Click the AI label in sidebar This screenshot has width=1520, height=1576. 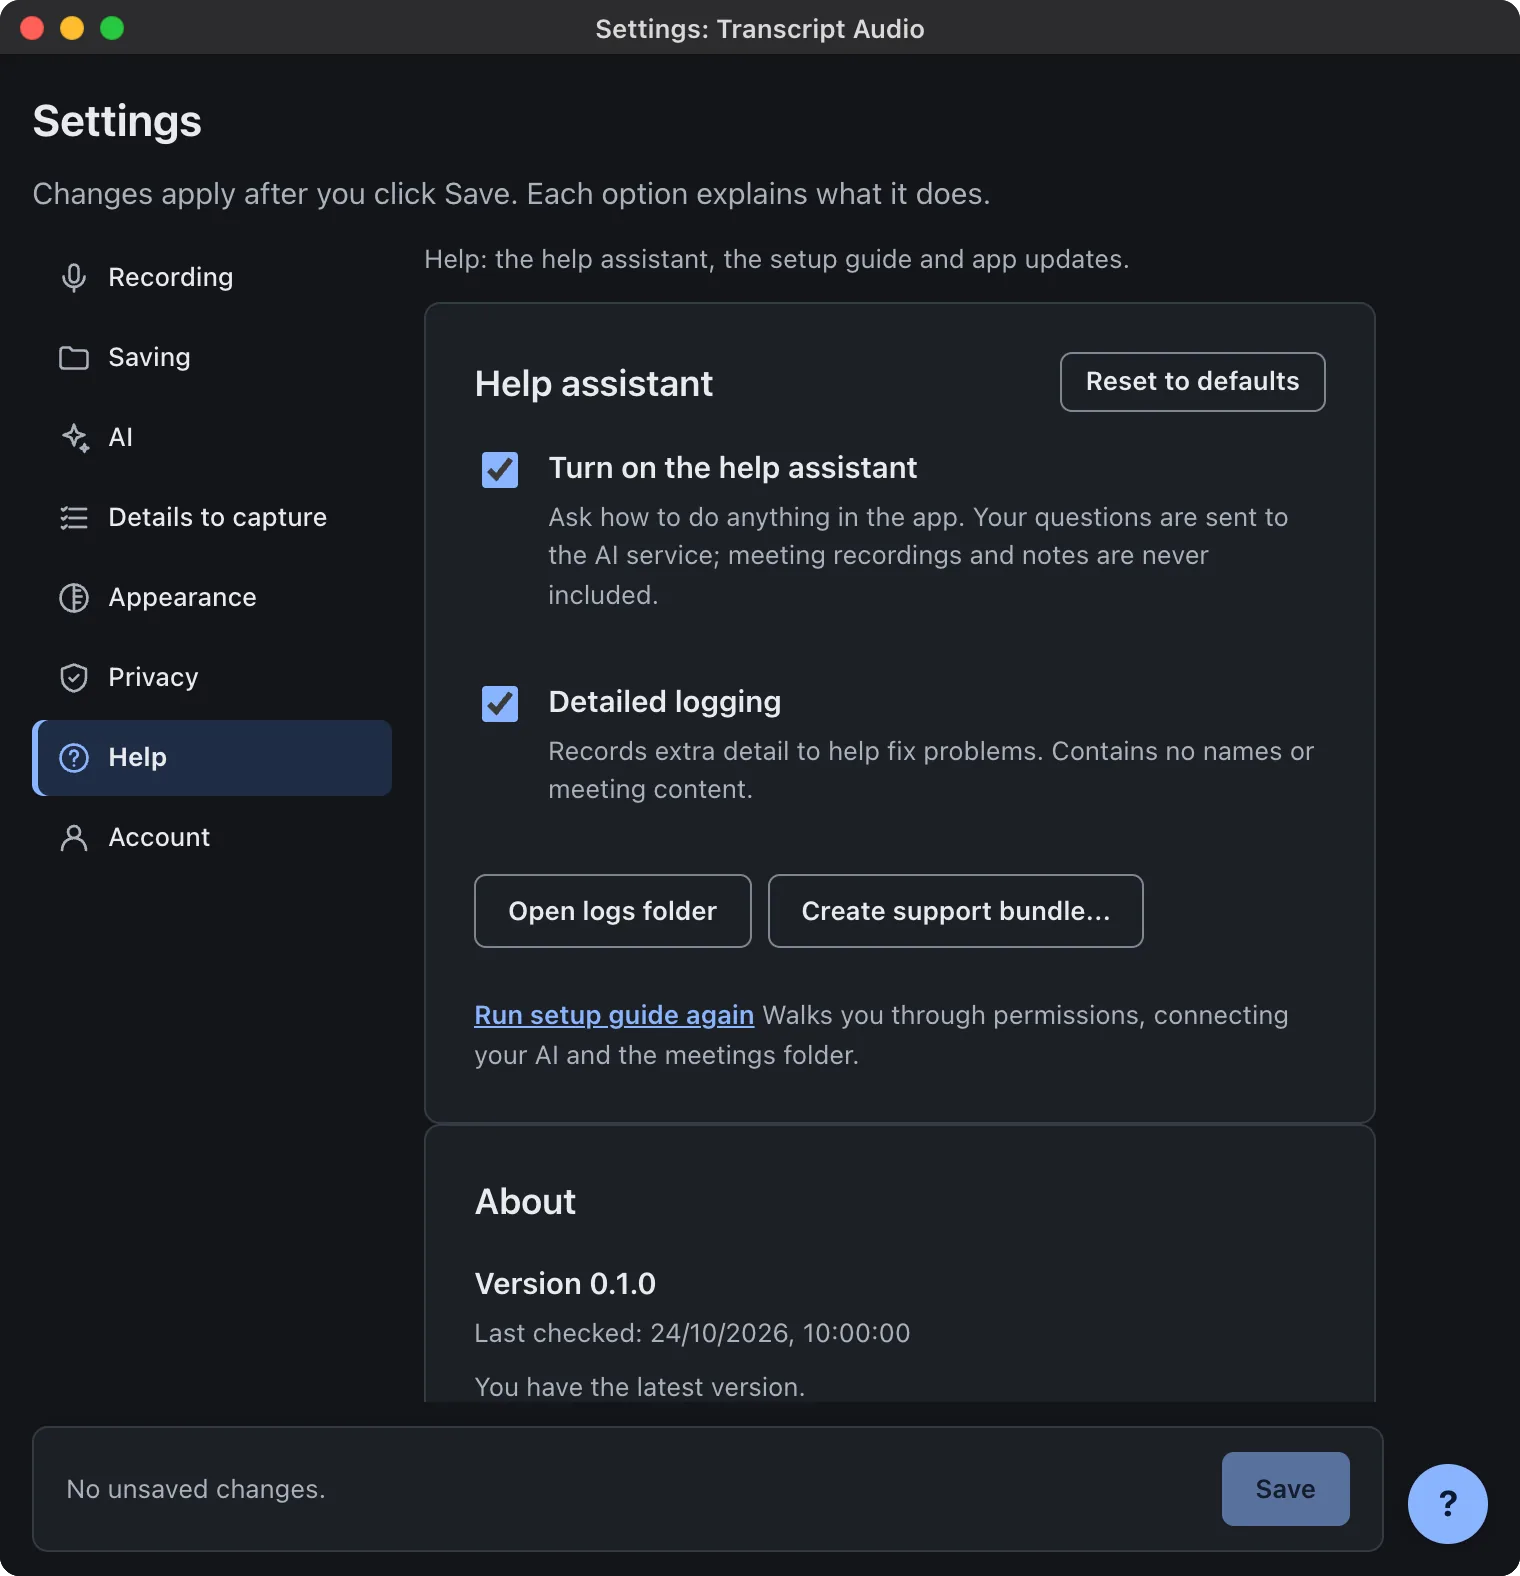click(120, 437)
